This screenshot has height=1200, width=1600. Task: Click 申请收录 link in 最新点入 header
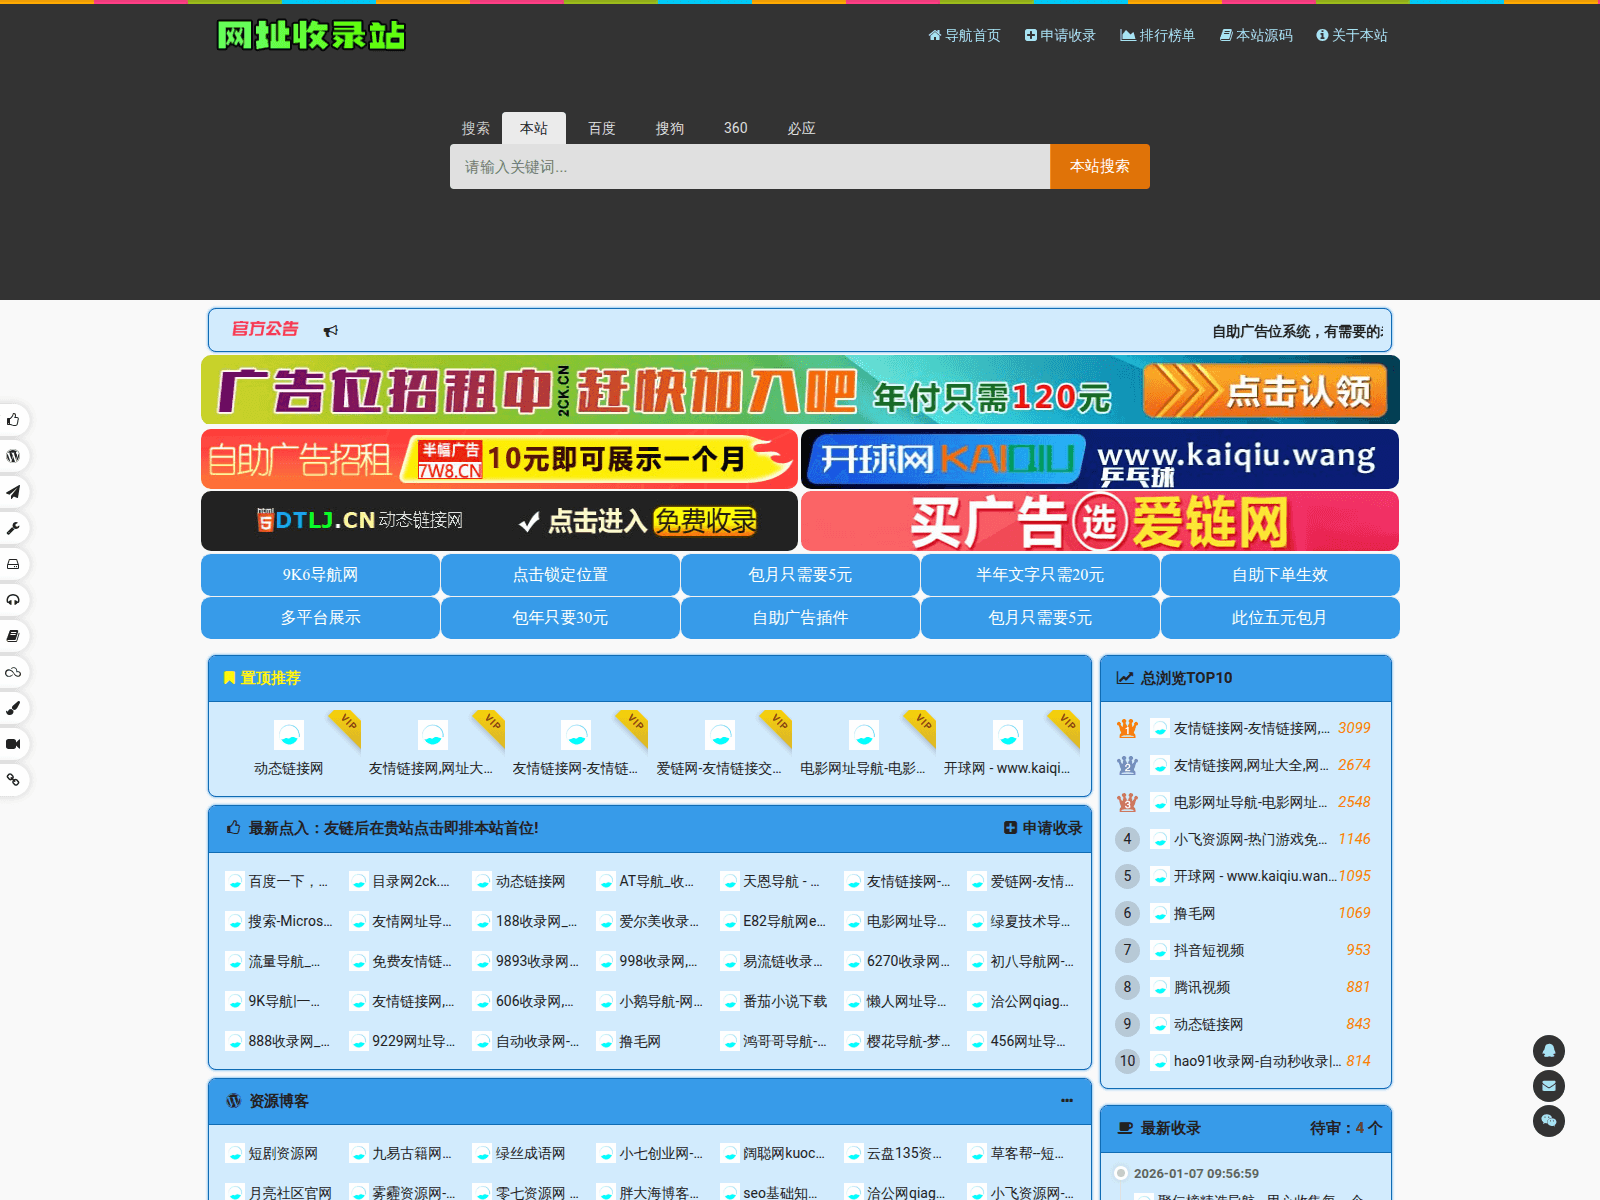click(x=1043, y=828)
